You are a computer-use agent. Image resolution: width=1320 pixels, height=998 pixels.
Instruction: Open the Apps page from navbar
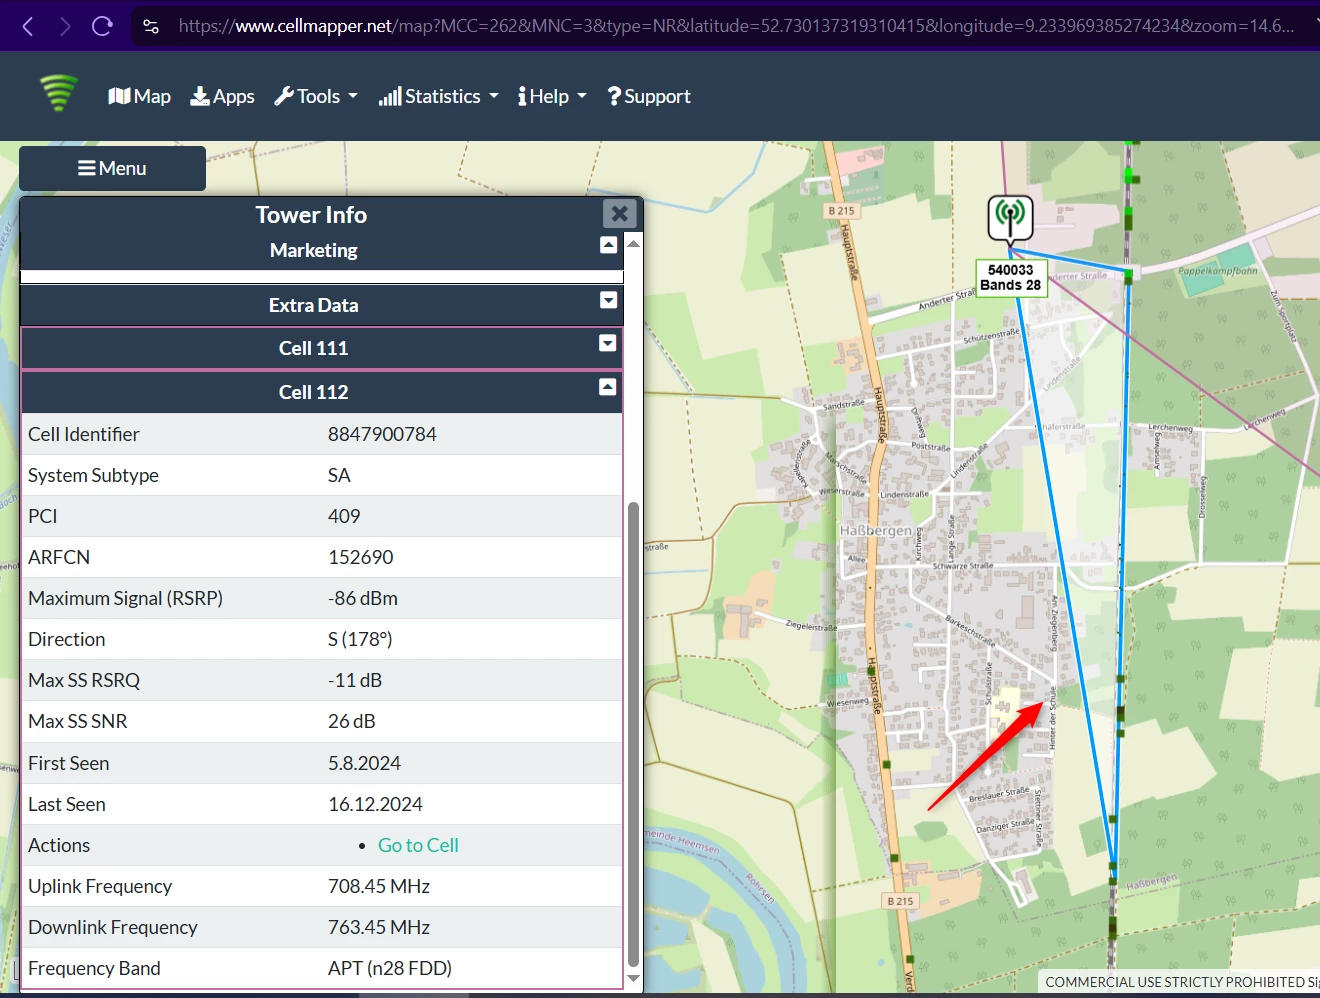[222, 96]
